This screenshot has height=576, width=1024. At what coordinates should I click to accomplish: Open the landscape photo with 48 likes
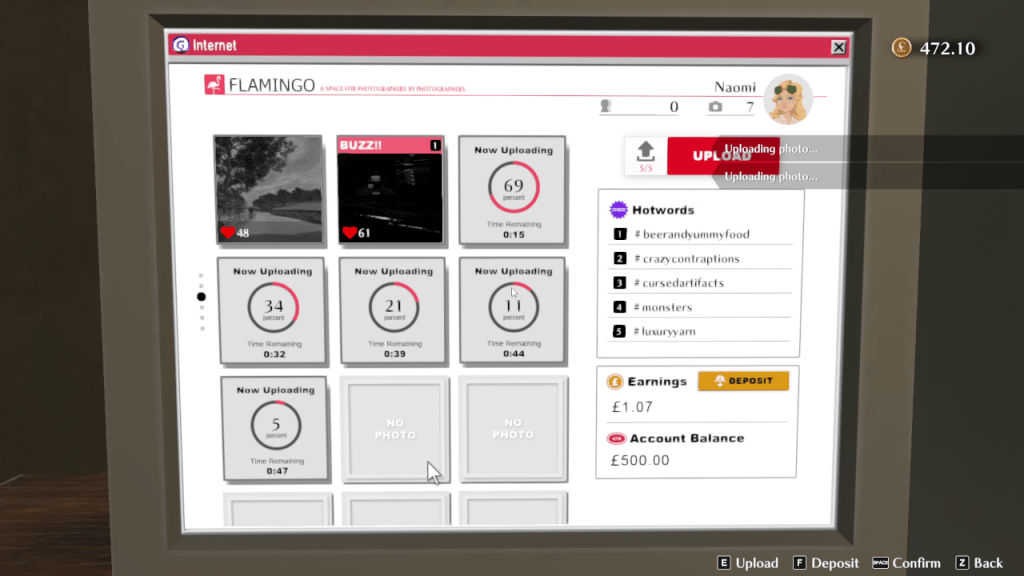(268, 189)
